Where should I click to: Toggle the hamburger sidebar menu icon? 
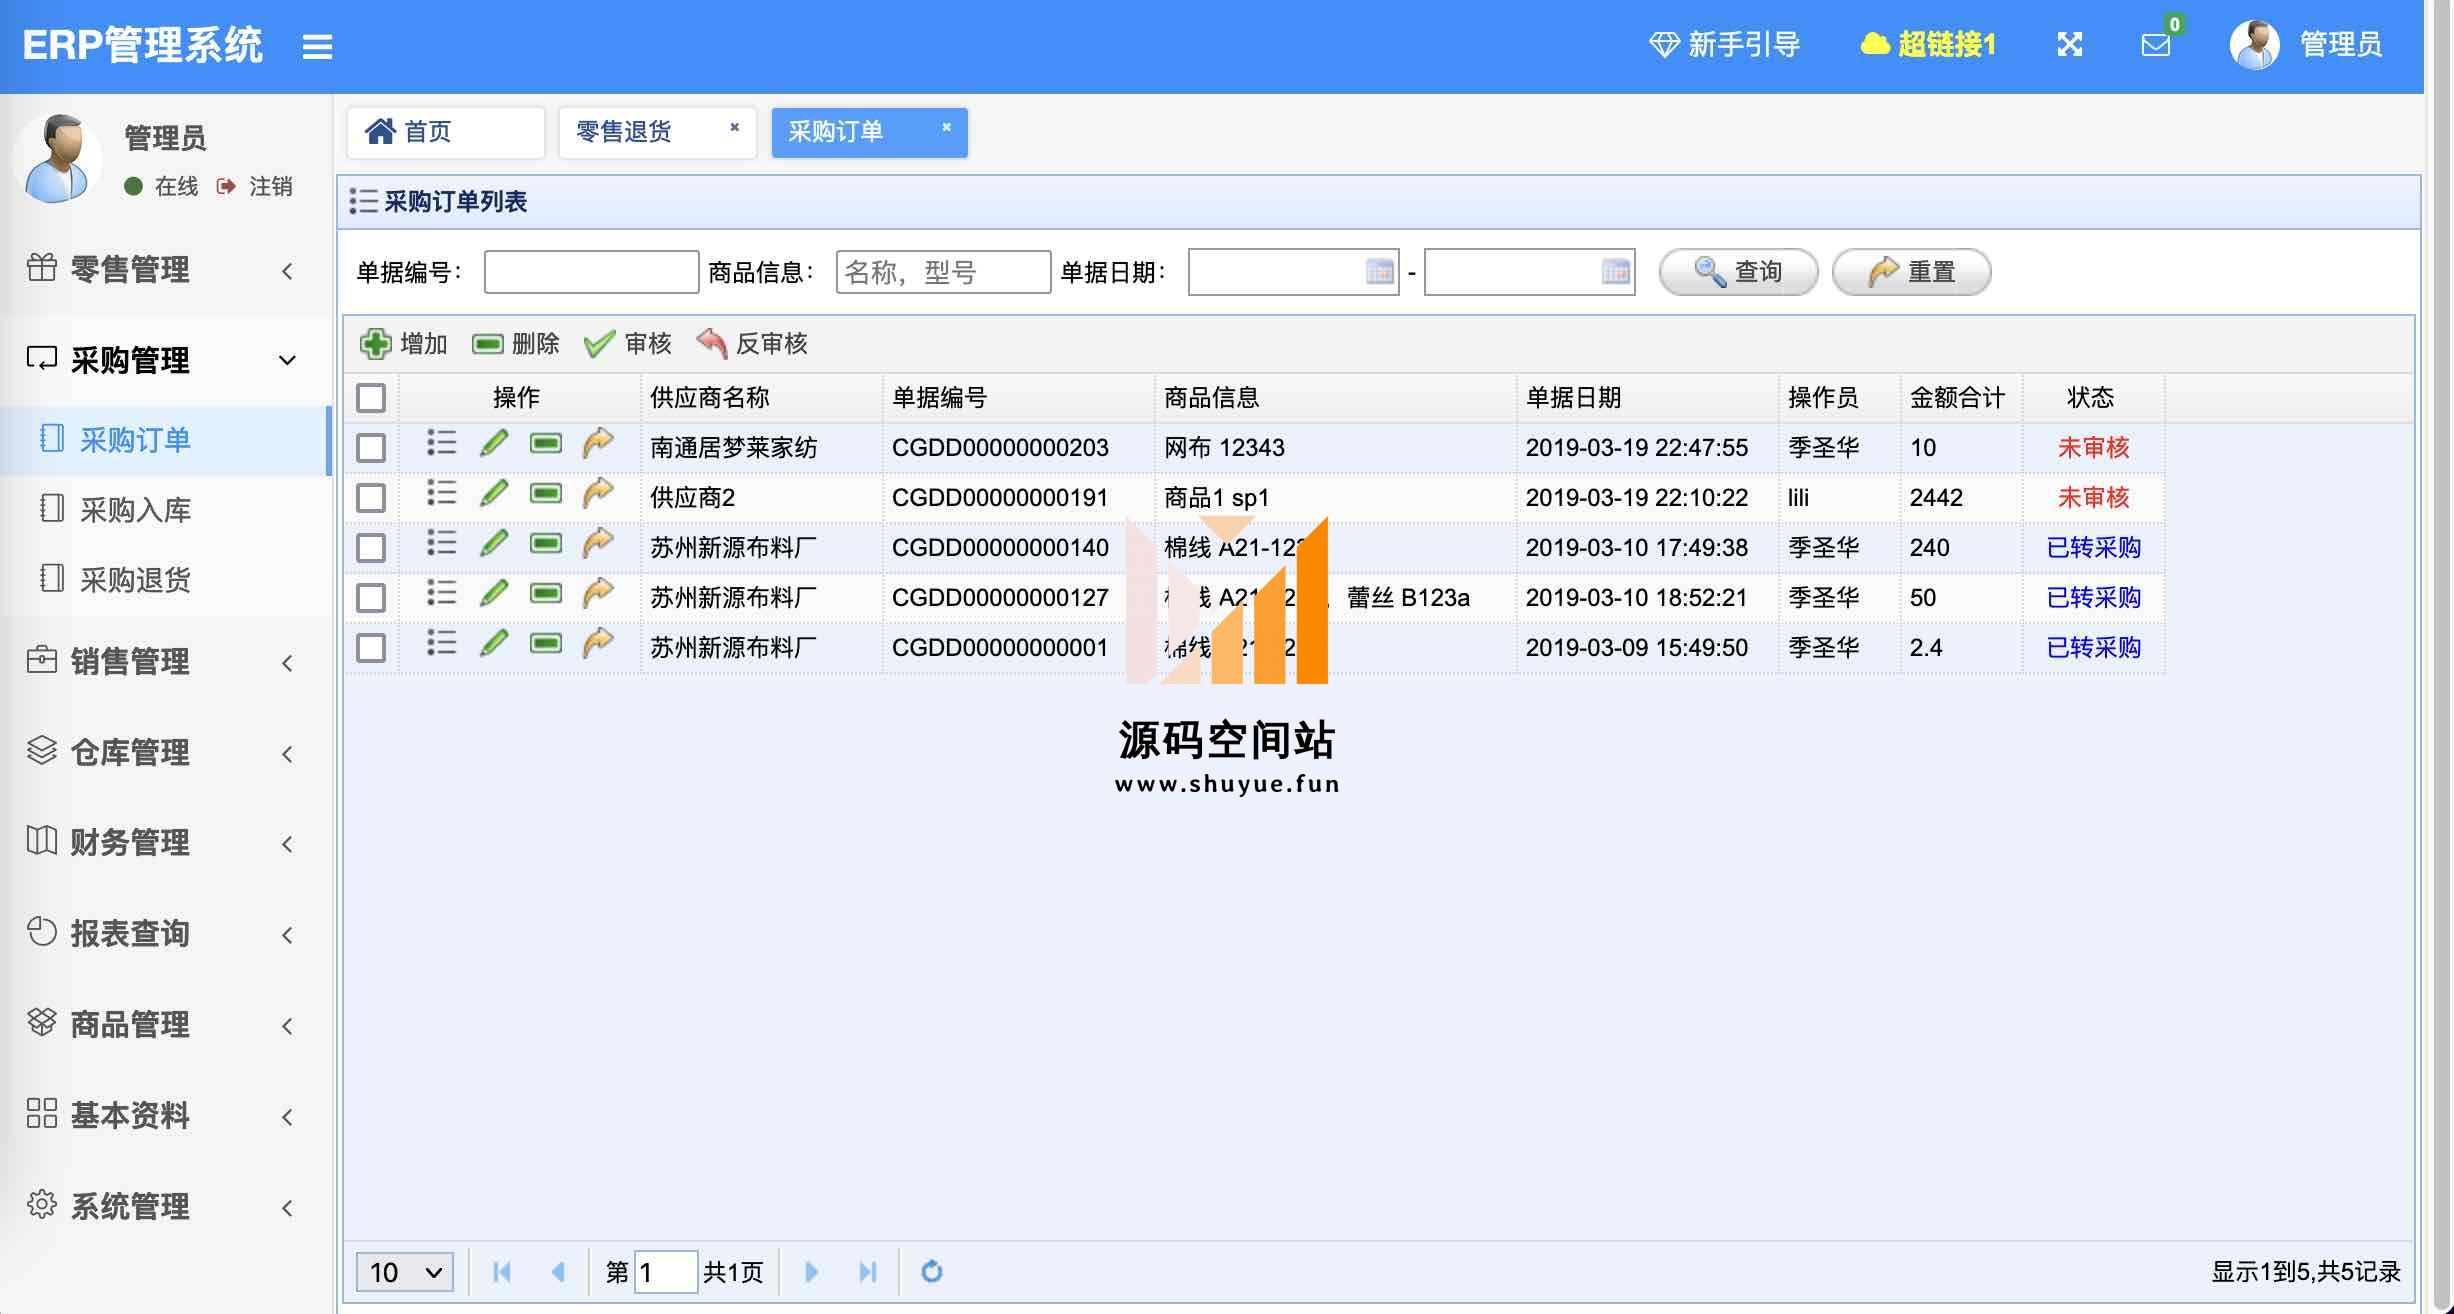[x=317, y=46]
